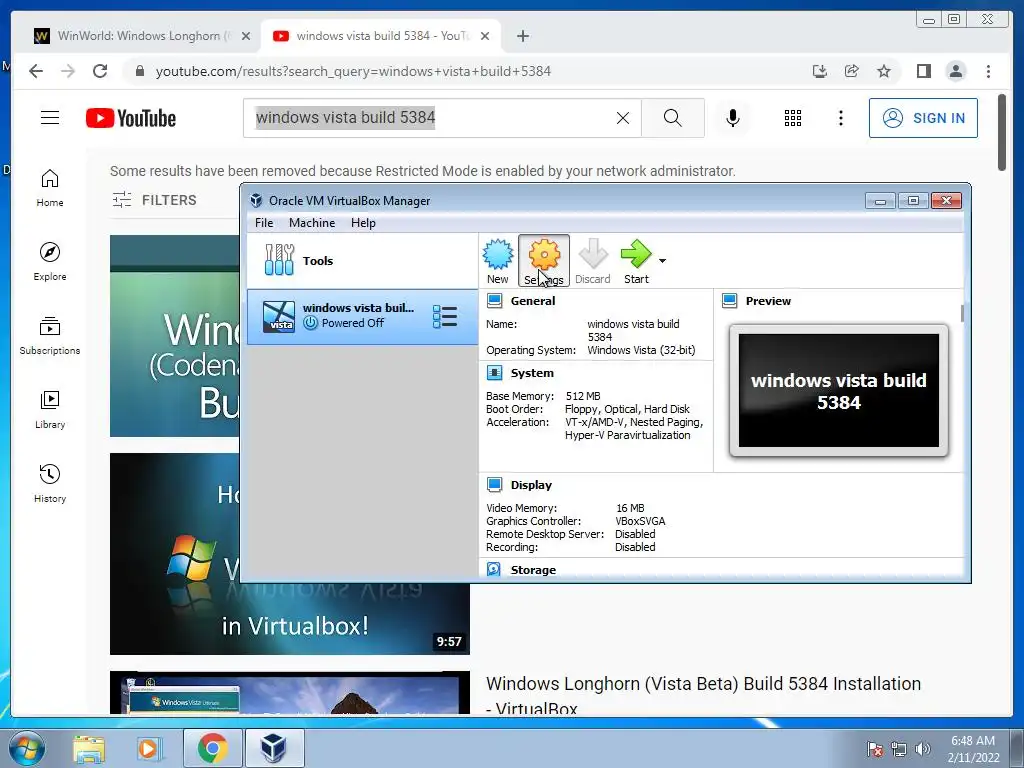Click the New VM toolbar icon

coord(498,261)
